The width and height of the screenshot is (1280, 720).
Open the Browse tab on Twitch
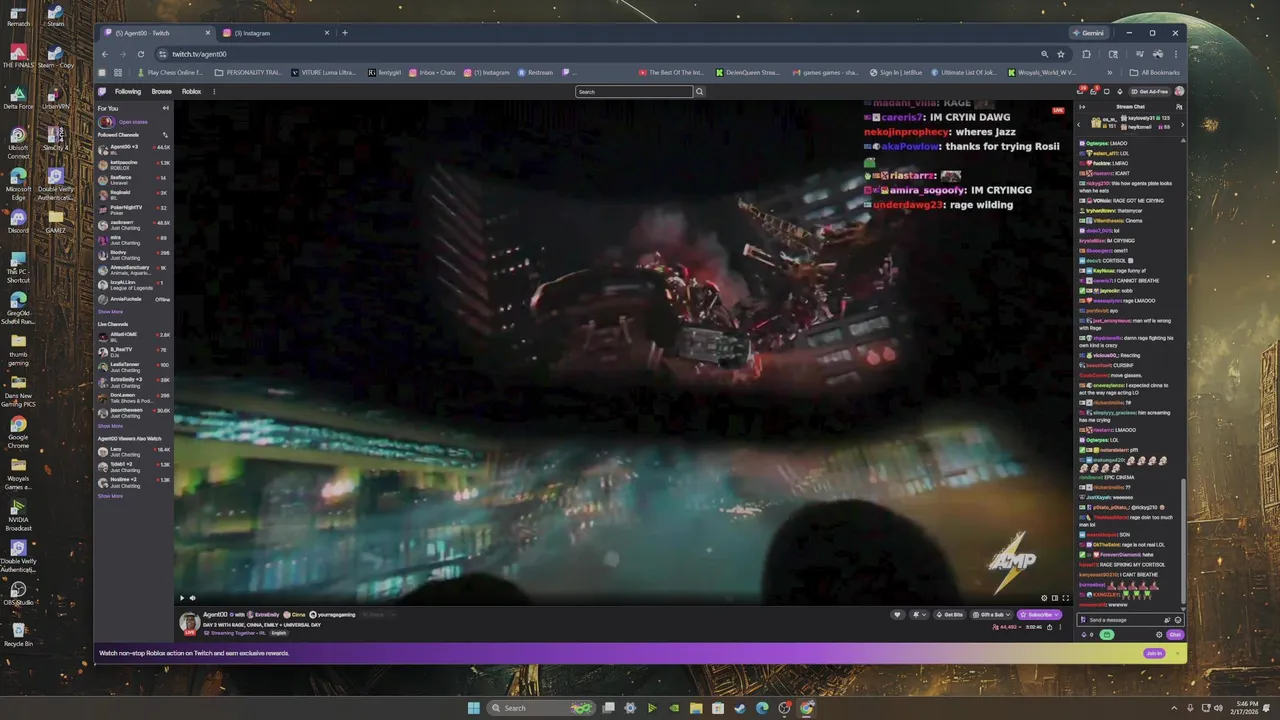(161, 91)
